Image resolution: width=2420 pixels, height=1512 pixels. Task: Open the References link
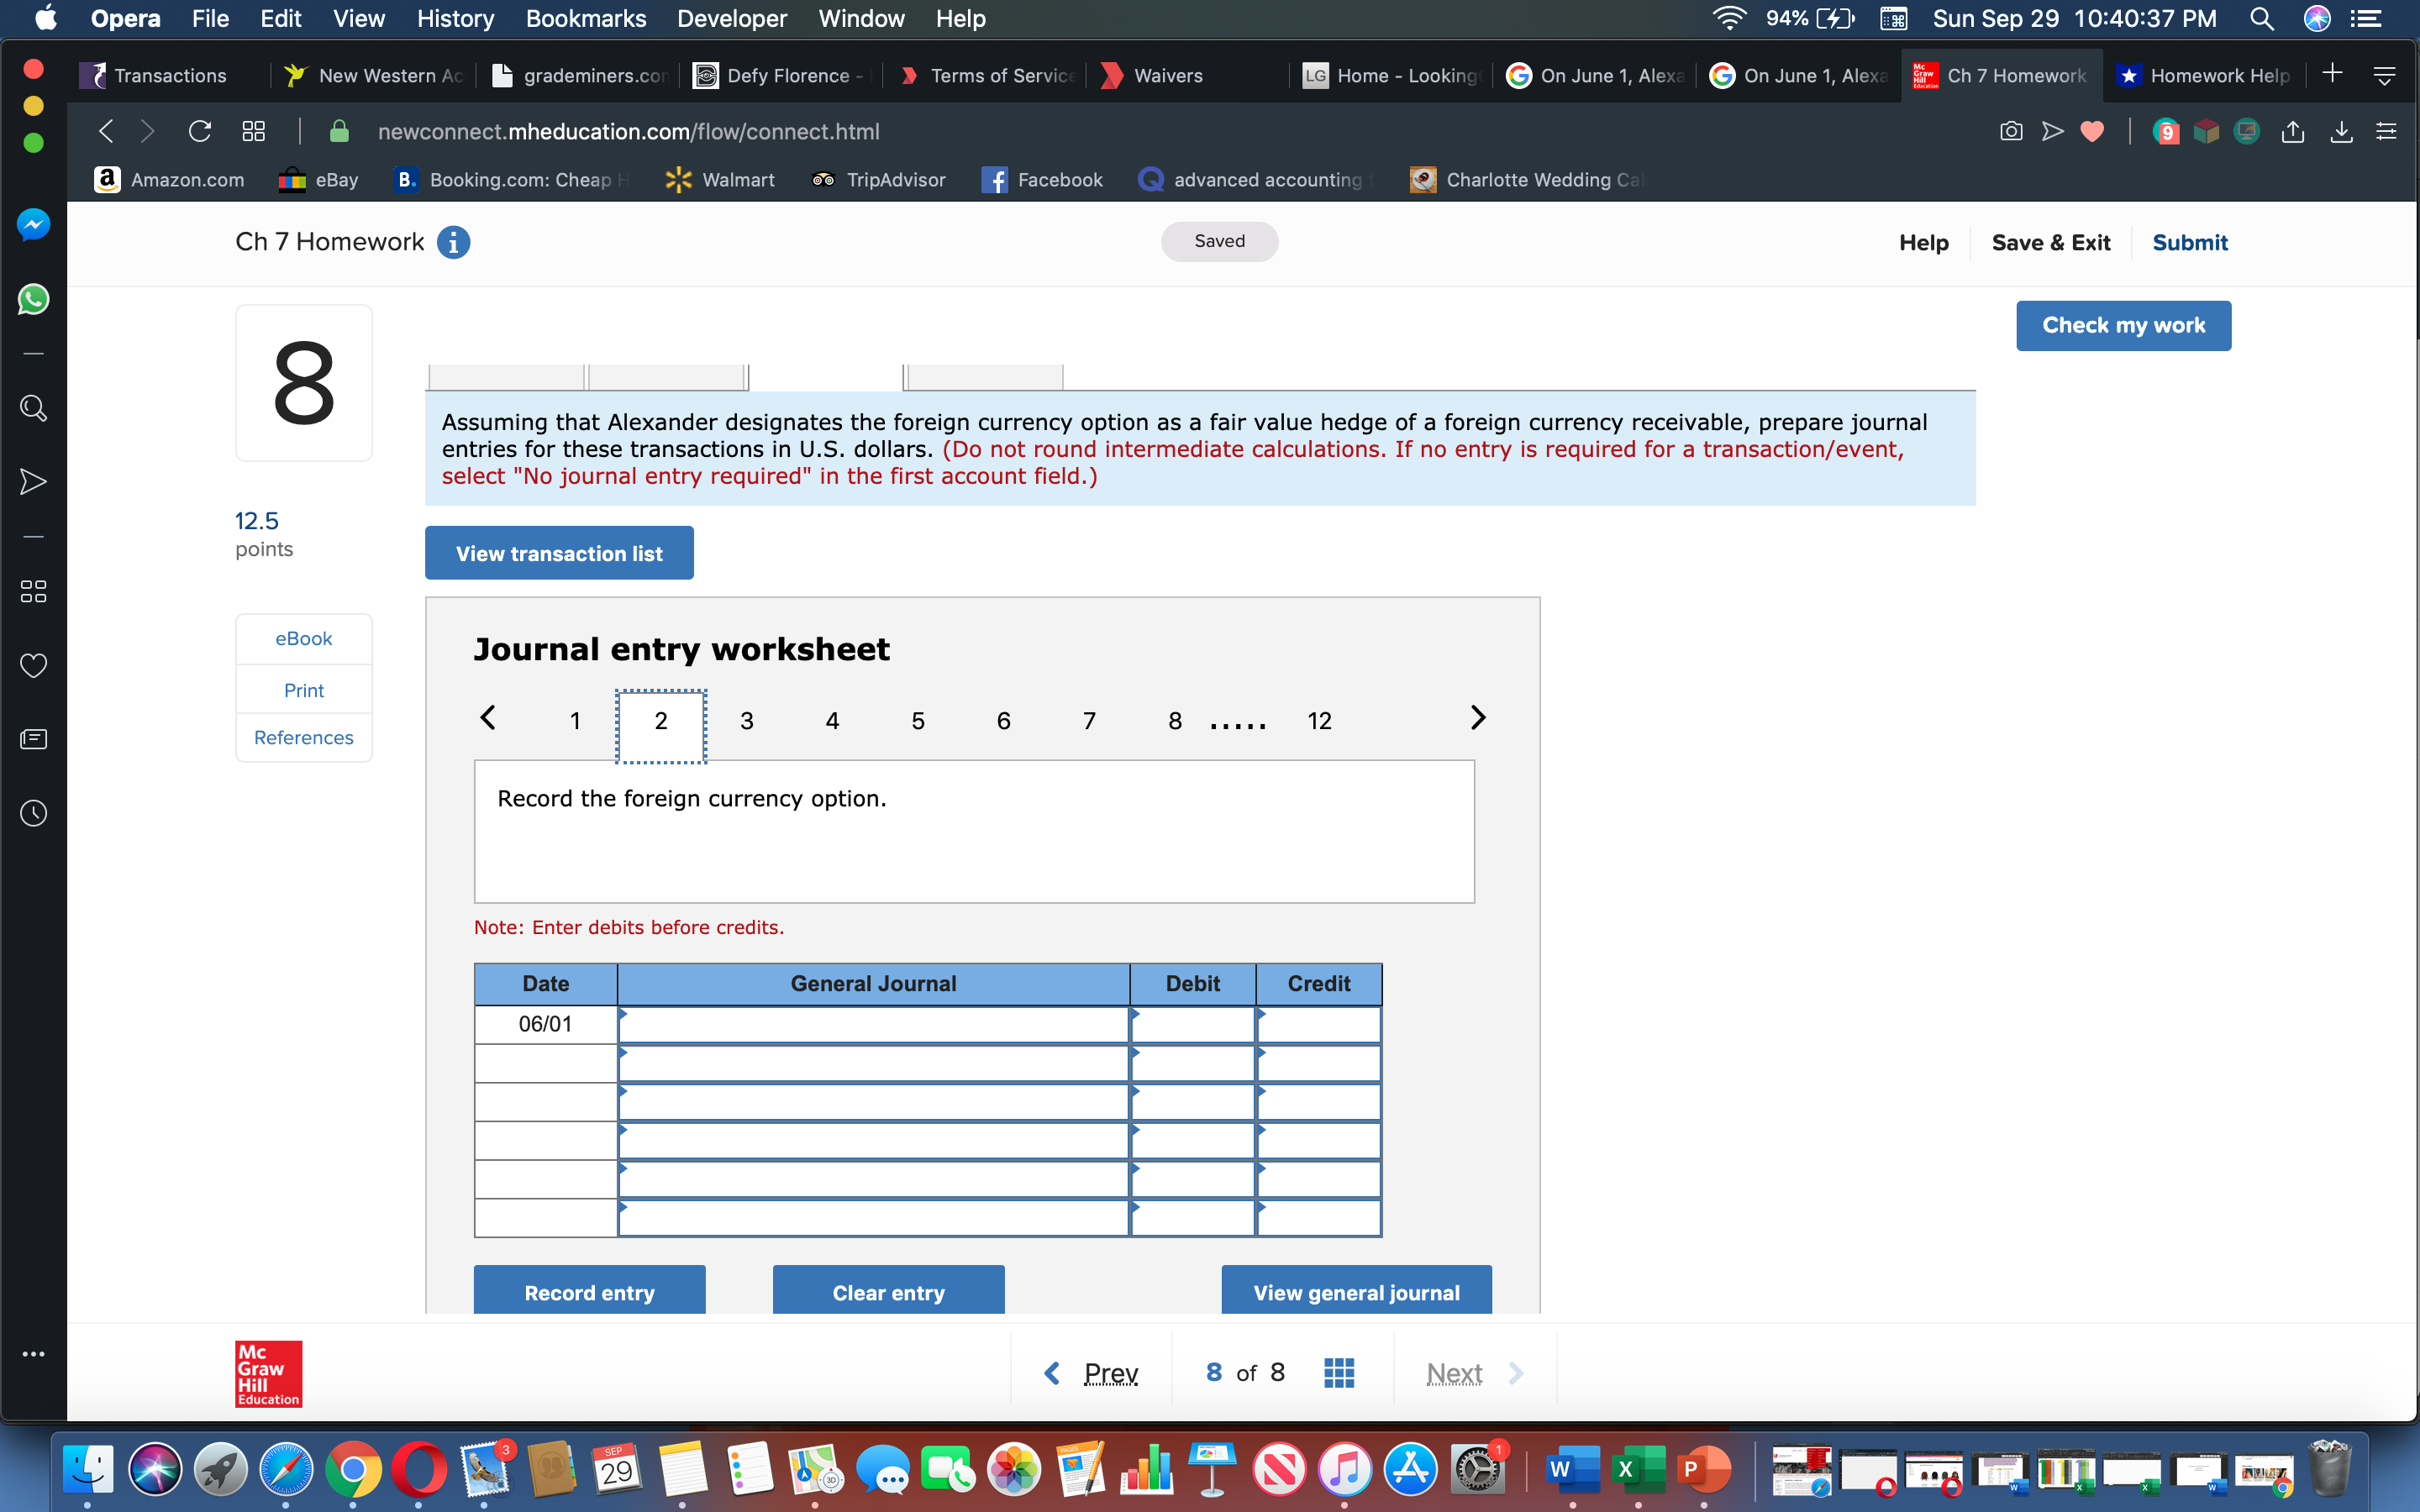pyautogui.click(x=303, y=737)
